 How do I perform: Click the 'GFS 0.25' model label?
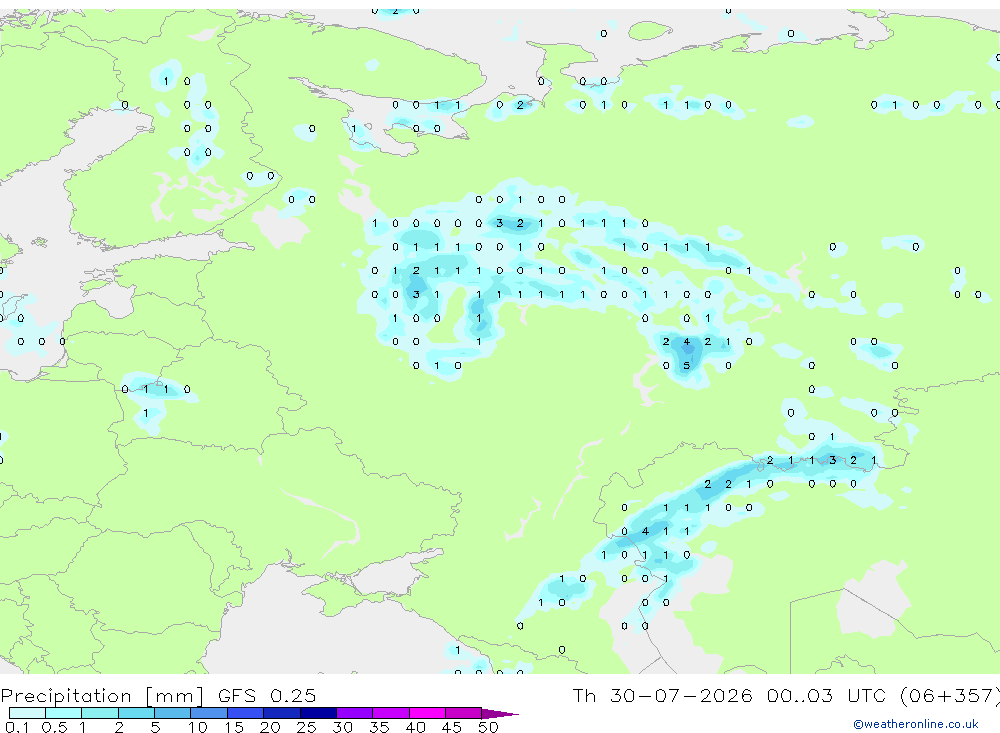[267, 695]
